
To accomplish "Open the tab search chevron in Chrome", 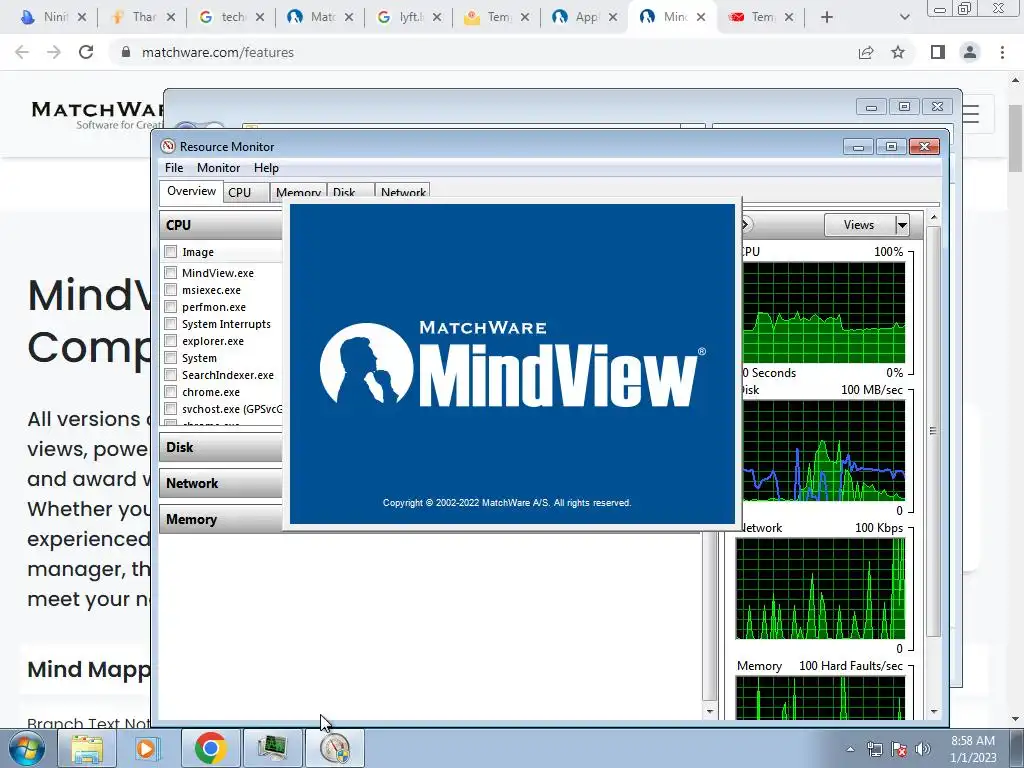I will click(x=904, y=17).
